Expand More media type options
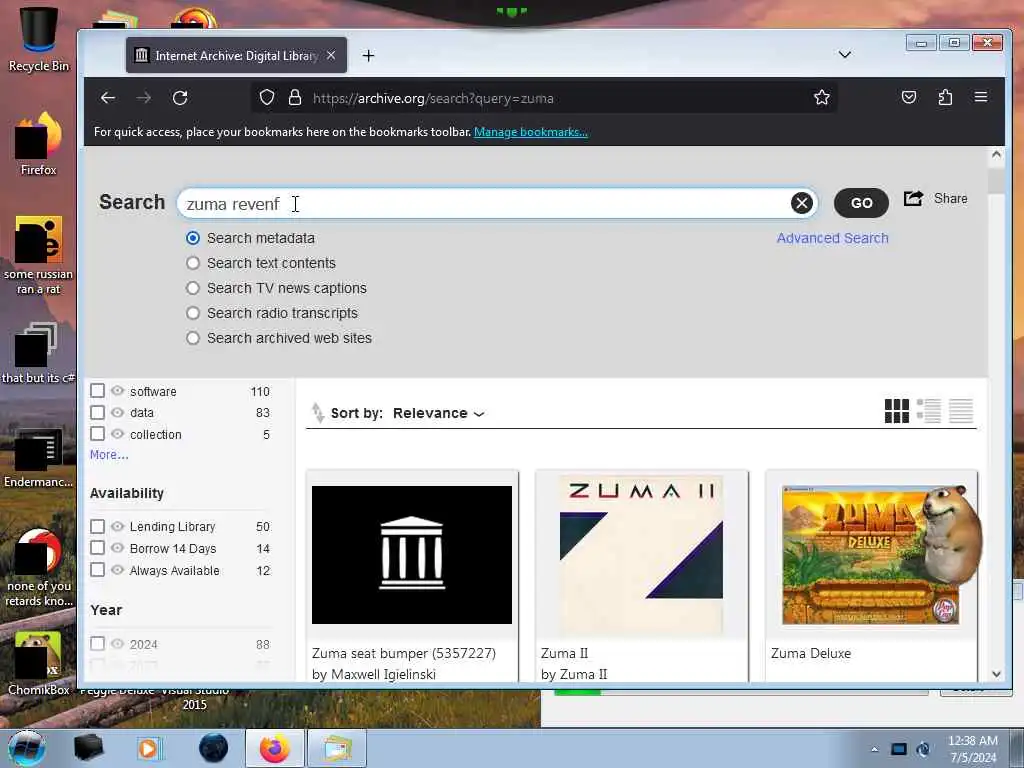1024x768 pixels. tap(109, 455)
